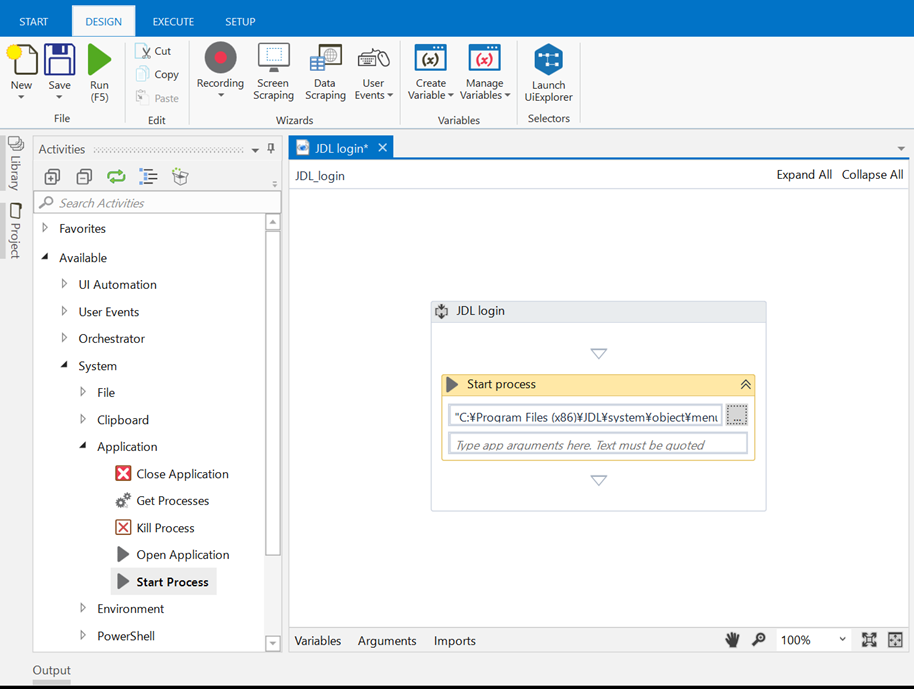Expand the Clipboard subcategory

point(83,419)
